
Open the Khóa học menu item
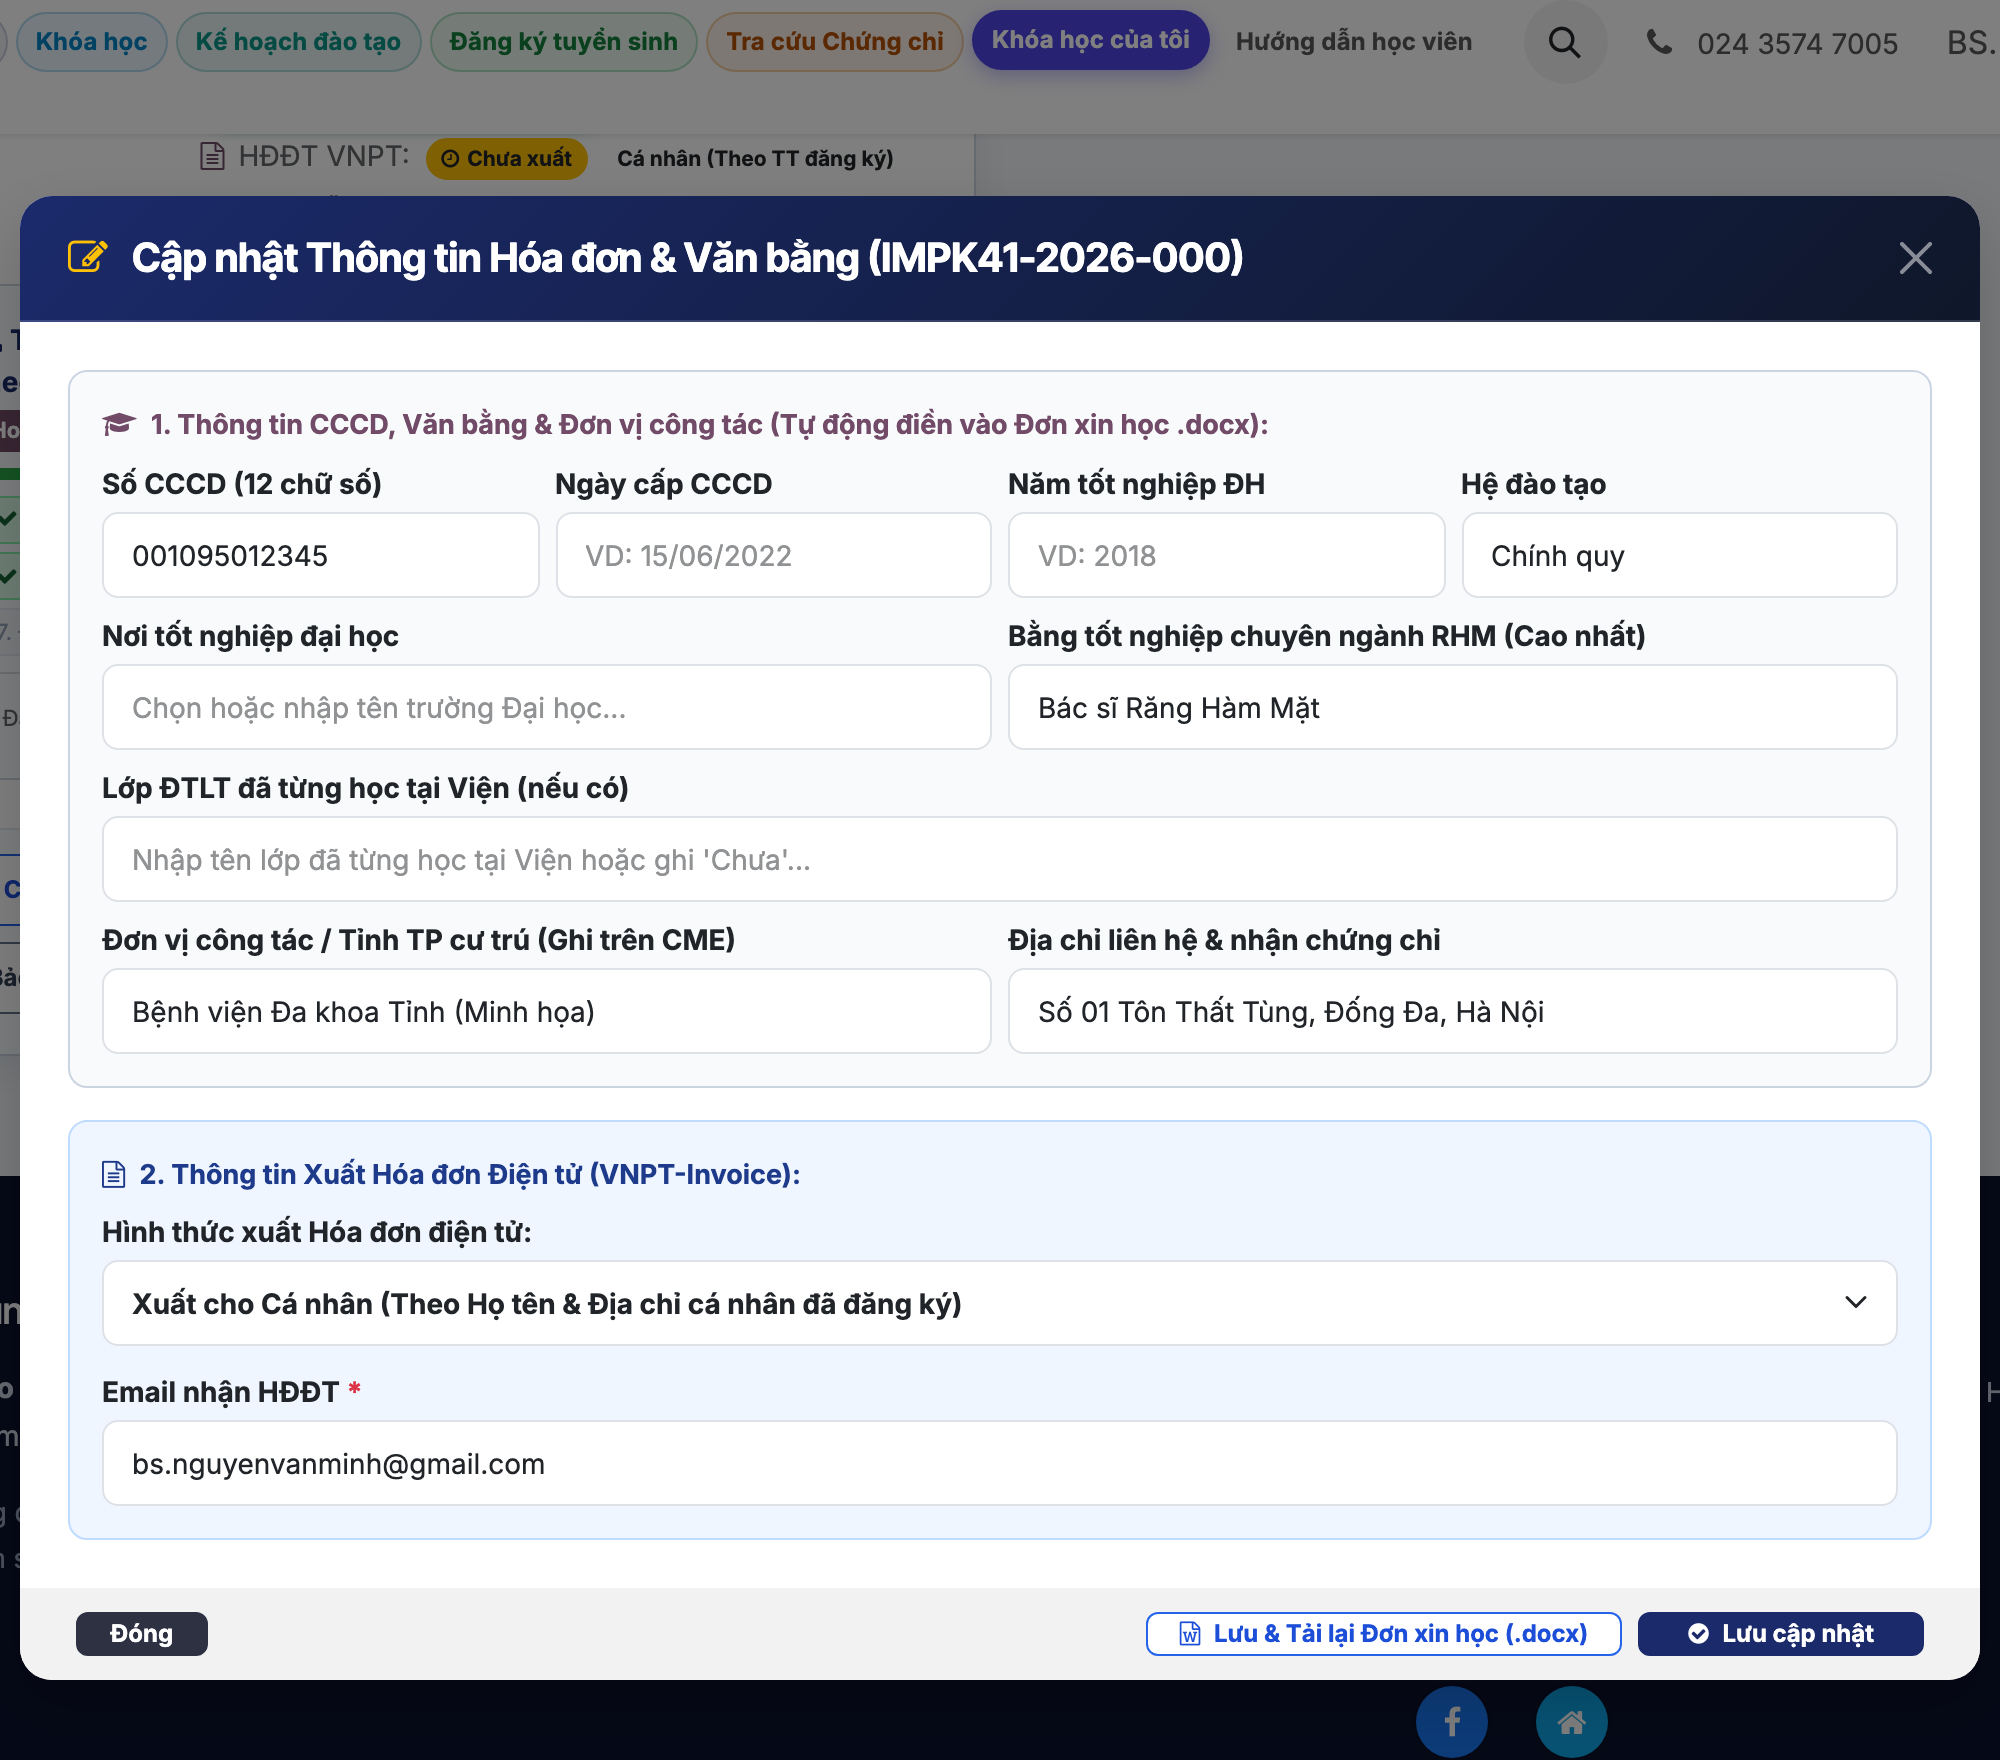pos(91,42)
